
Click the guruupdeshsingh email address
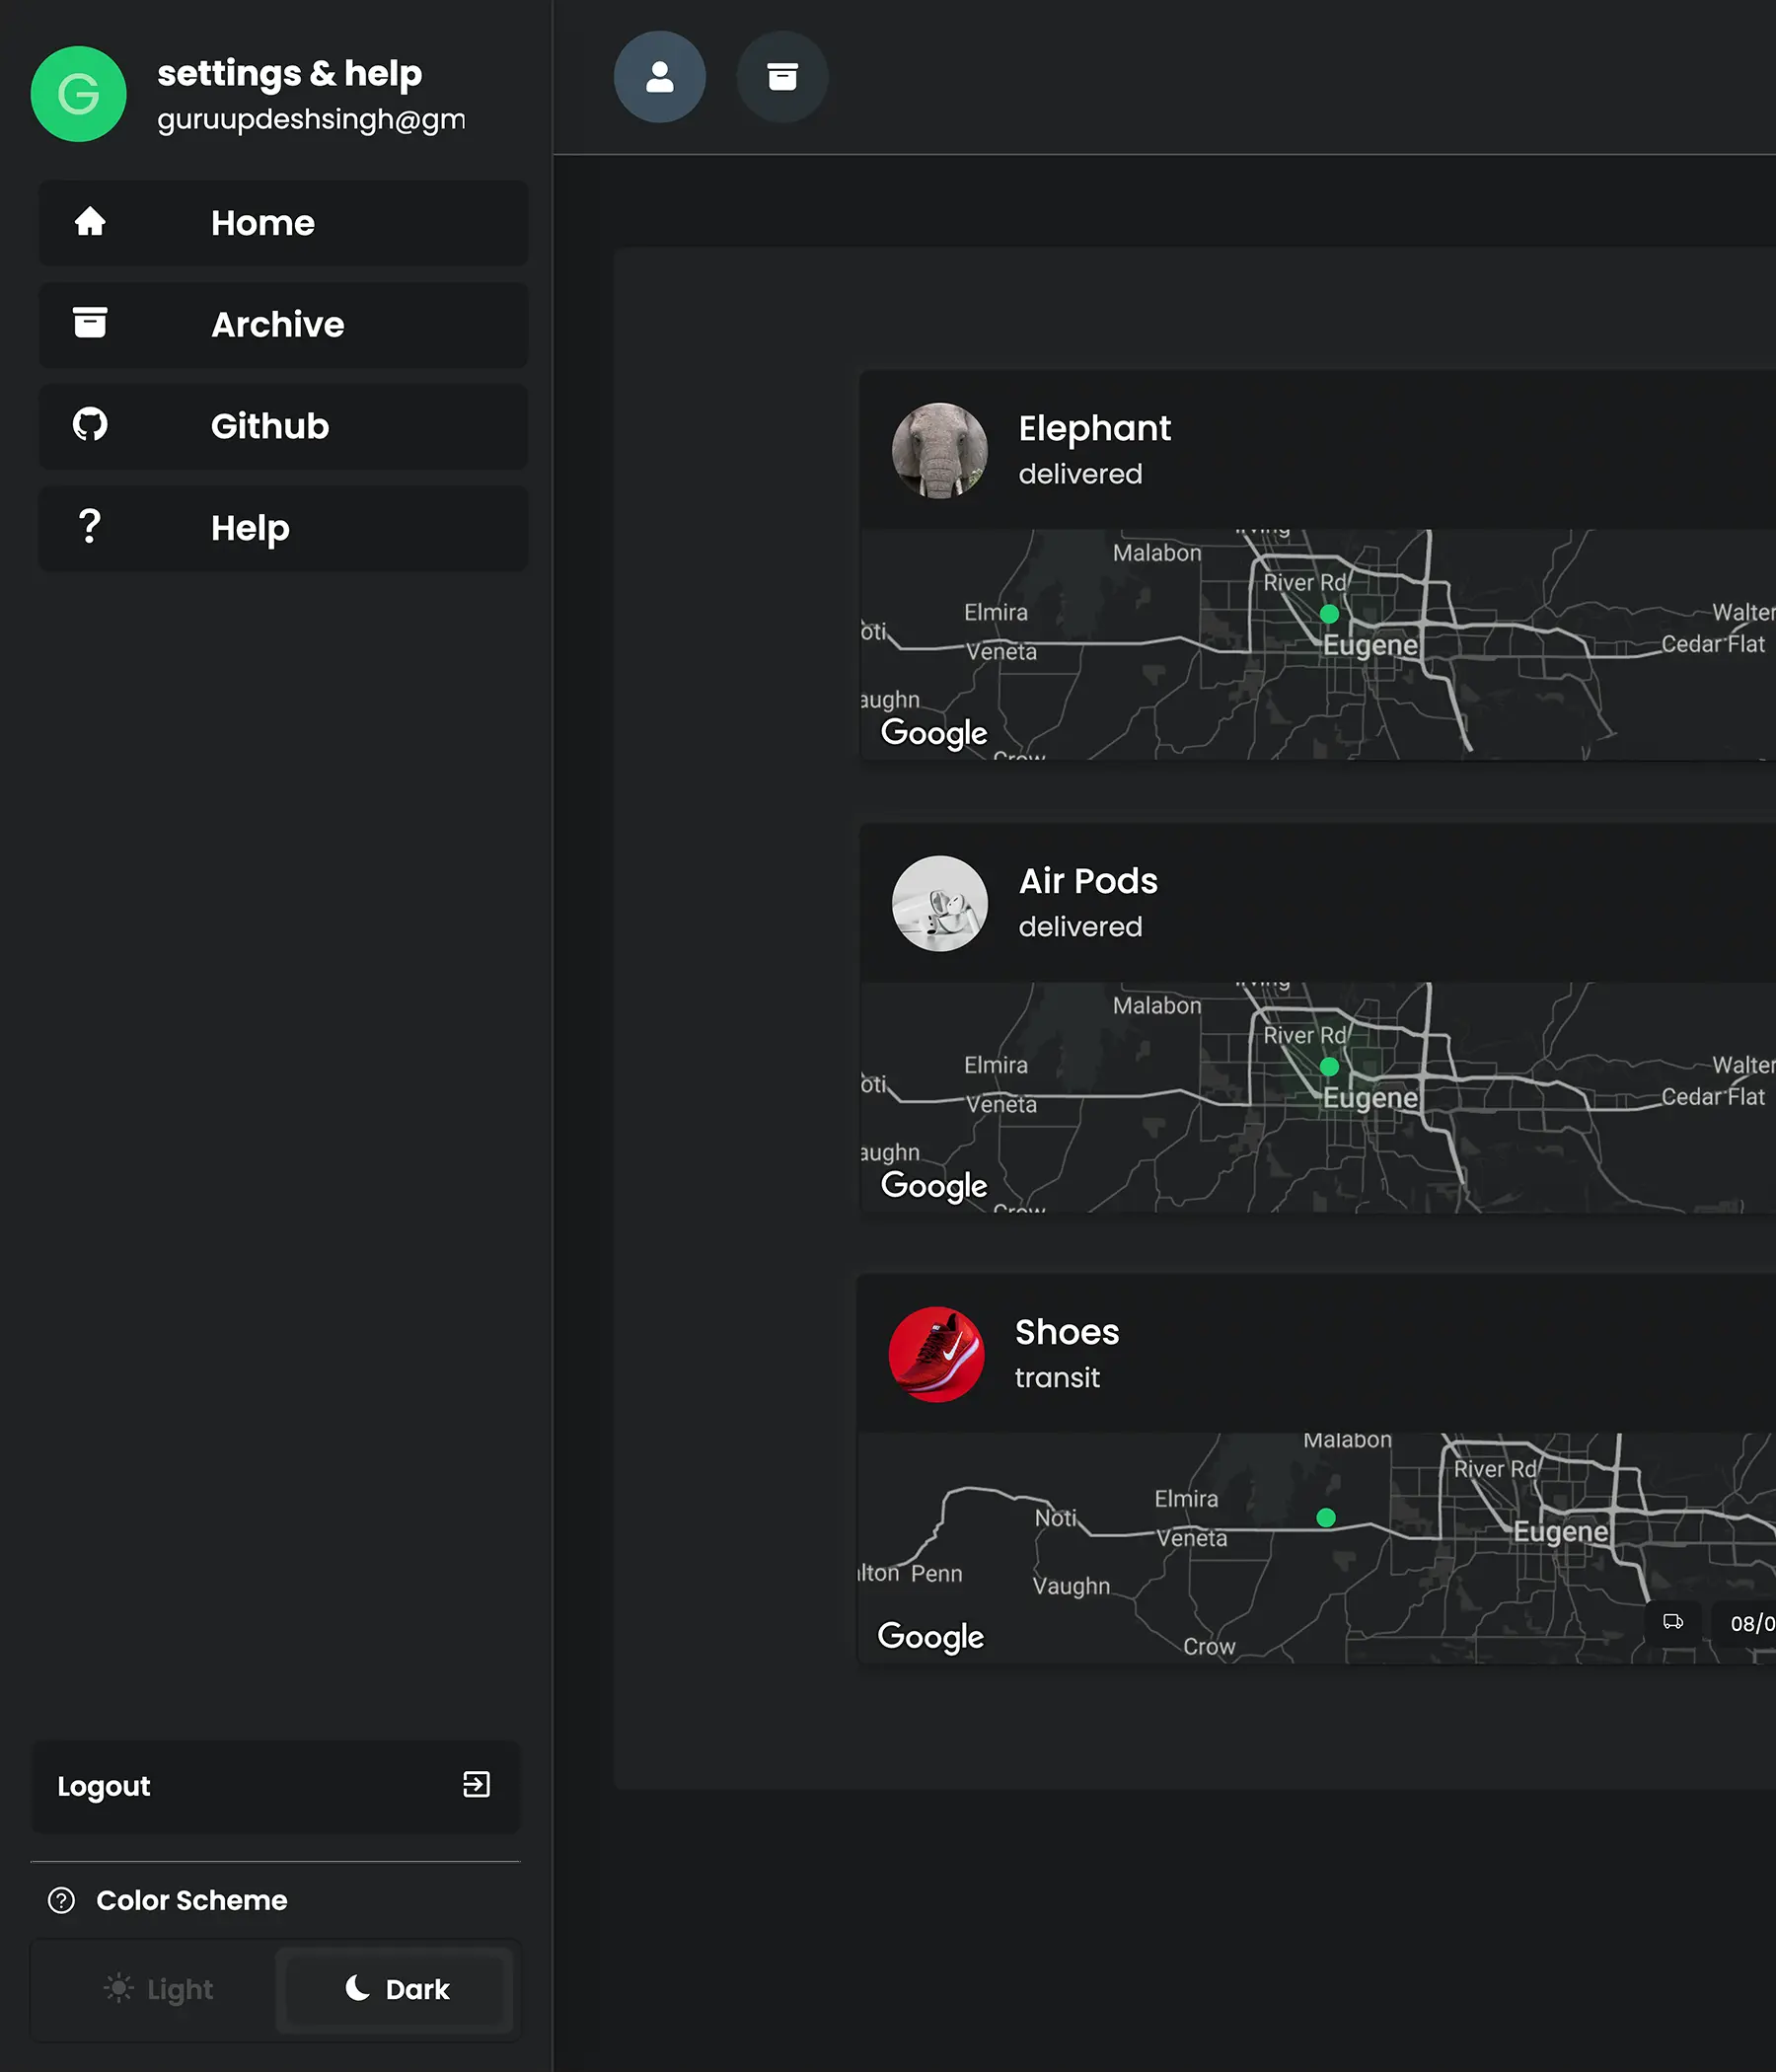point(311,119)
